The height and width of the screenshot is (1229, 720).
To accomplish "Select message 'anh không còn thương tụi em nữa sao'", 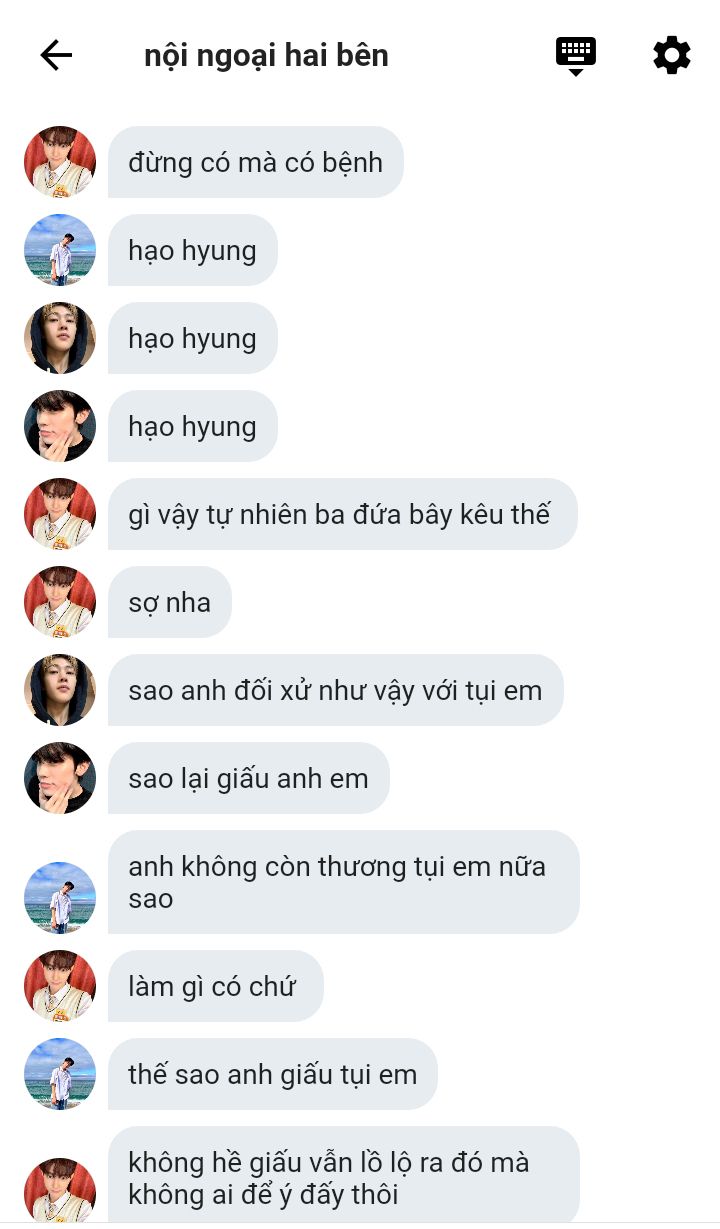I will pyautogui.click(x=344, y=882).
